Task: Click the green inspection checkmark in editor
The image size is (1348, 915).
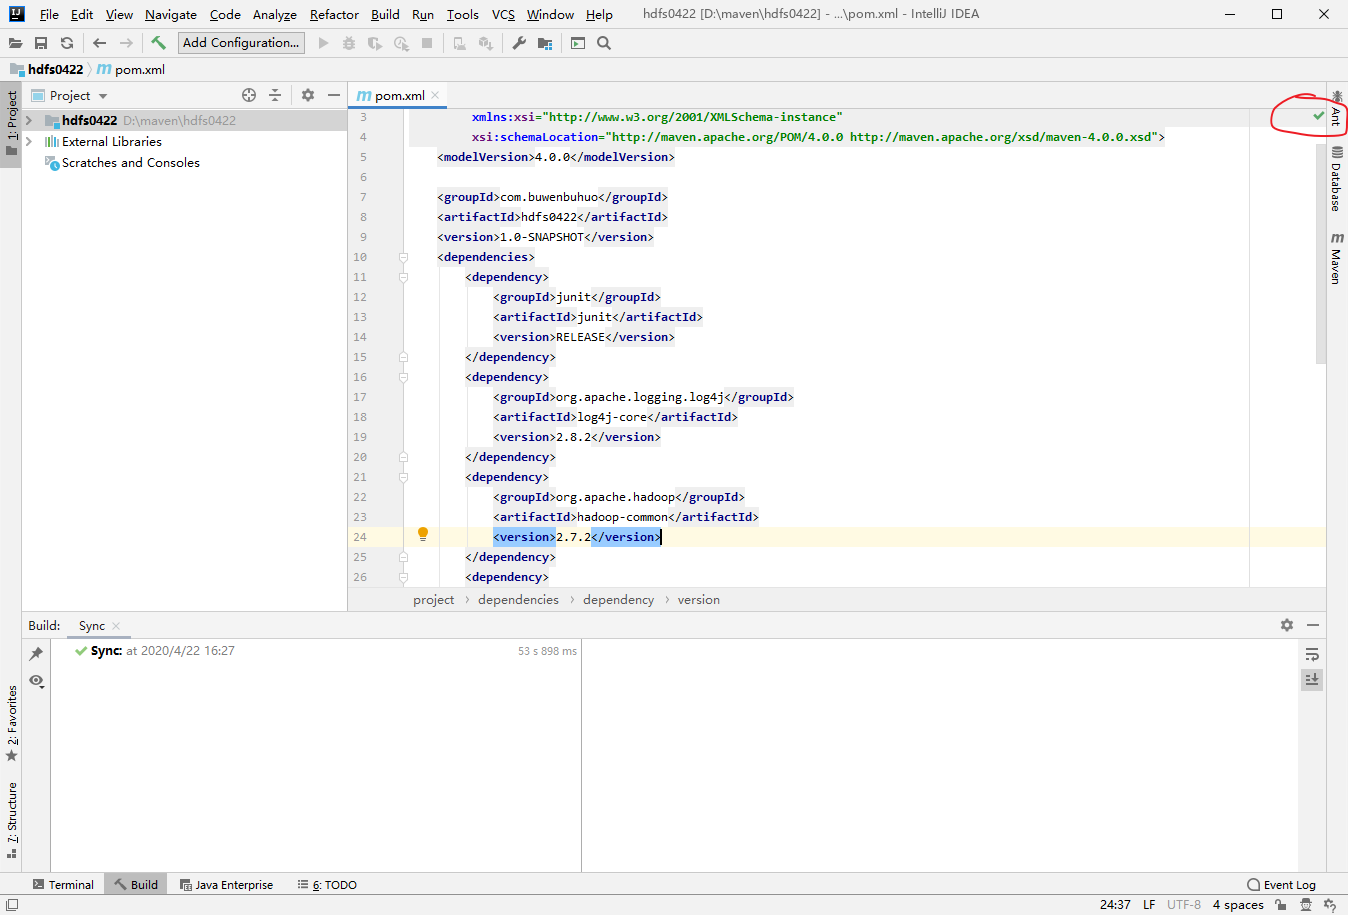Action: click(1319, 117)
